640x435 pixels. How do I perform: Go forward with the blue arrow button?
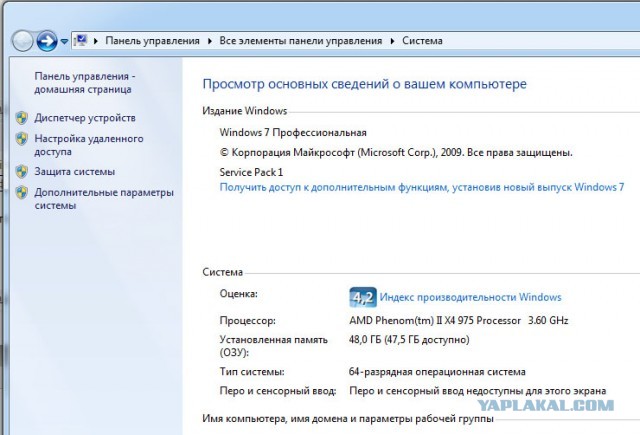pyautogui.click(x=47, y=41)
